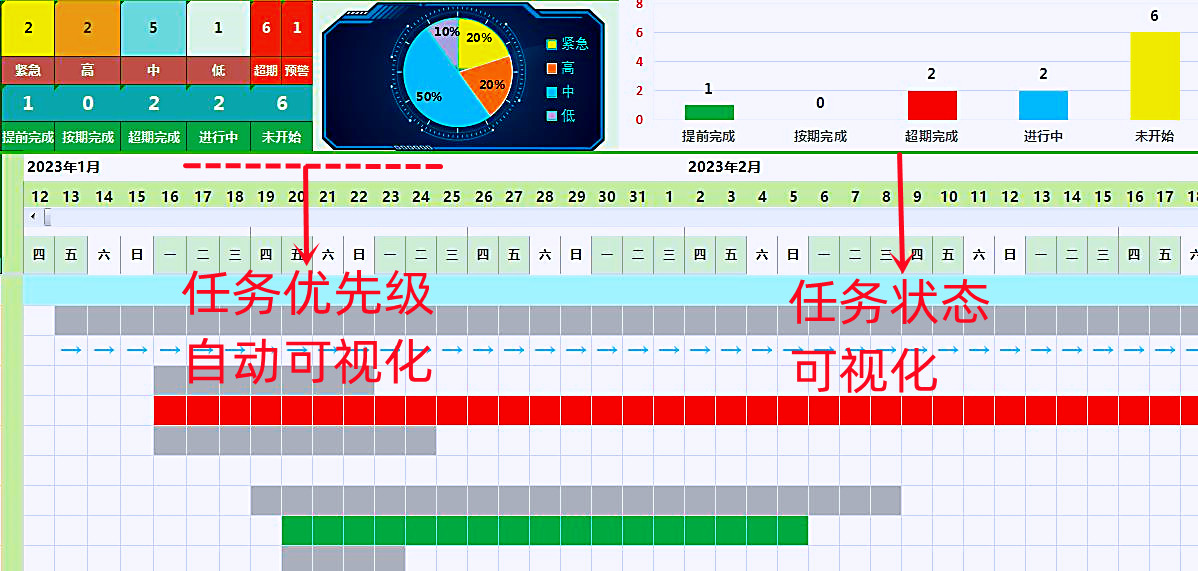Click date cell 25 in timeline header
1198x571 pixels.
click(x=452, y=197)
